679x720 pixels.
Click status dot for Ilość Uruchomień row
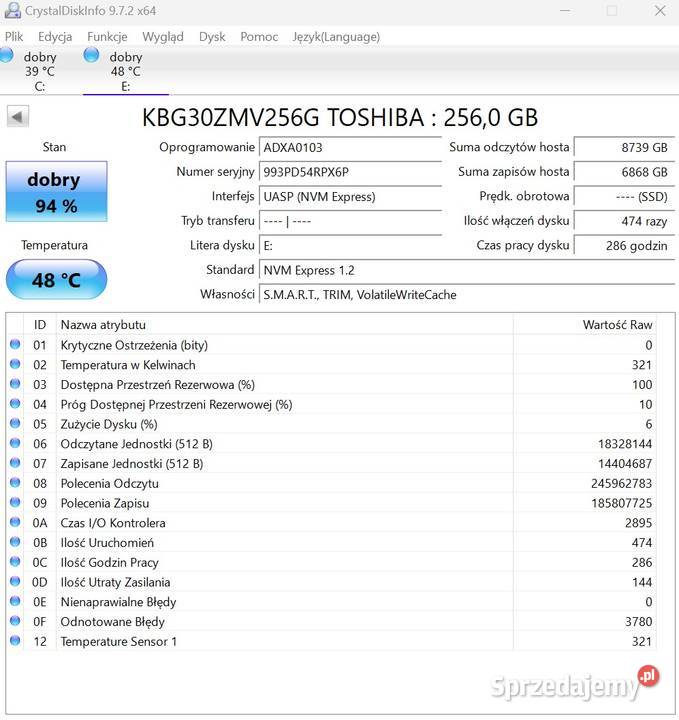(x=15, y=541)
